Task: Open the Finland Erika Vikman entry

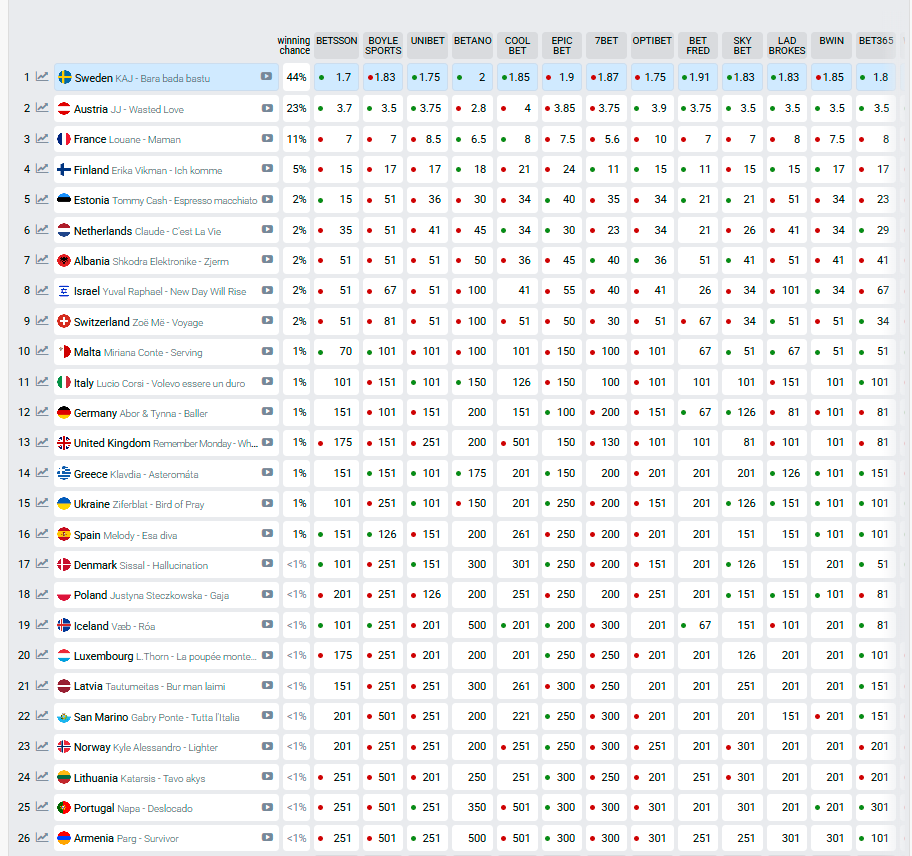Action: click(x=166, y=169)
